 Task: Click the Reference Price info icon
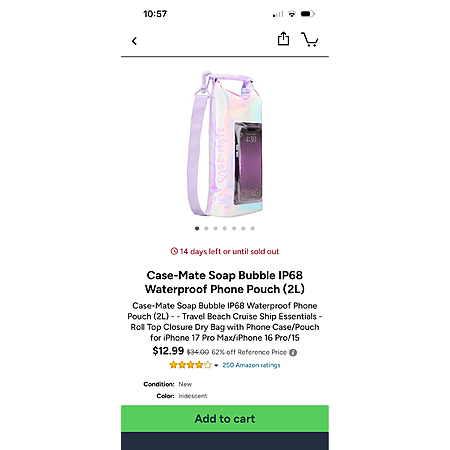pos(293,353)
